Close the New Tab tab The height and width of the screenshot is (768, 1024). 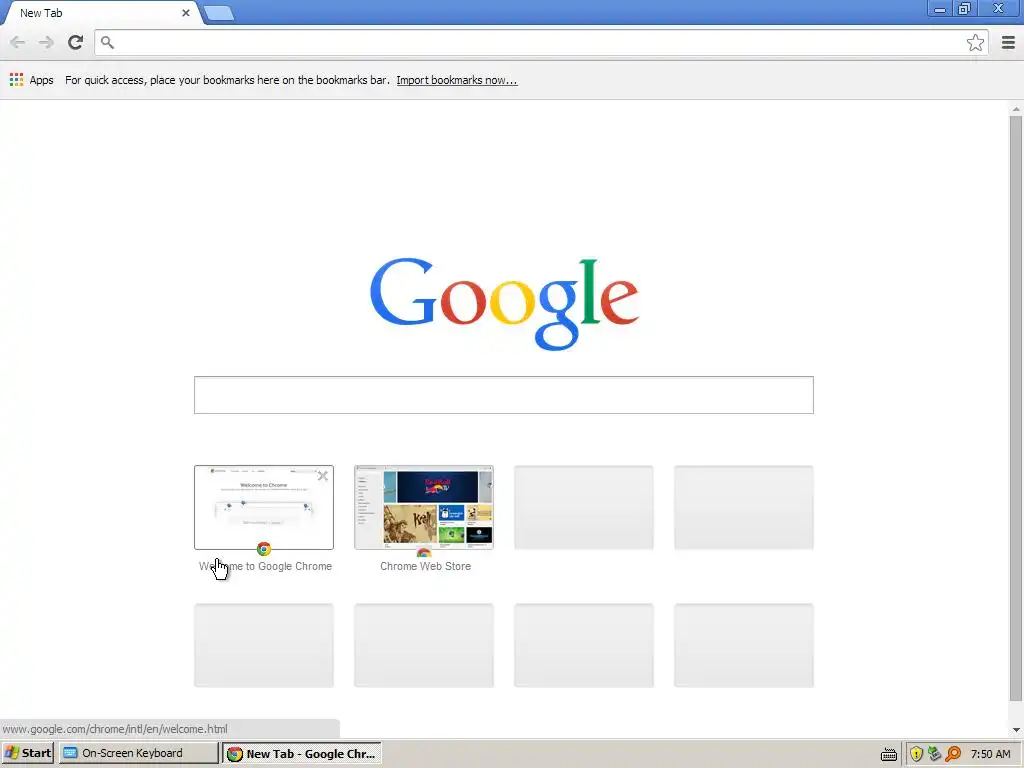click(x=185, y=12)
